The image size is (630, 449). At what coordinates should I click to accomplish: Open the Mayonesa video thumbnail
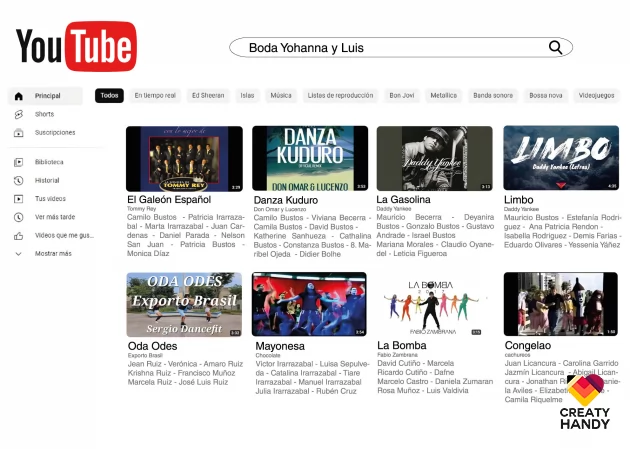pyautogui.click(x=309, y=304)
